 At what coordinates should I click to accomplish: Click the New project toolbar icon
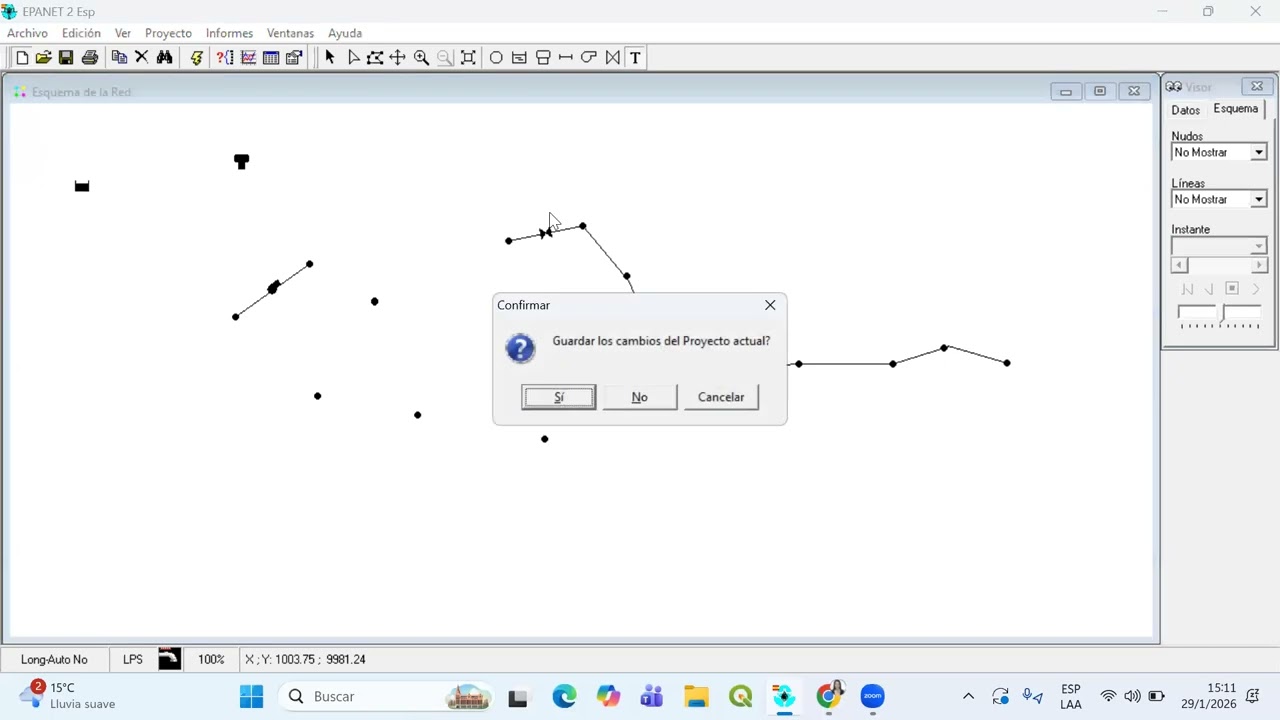pyautogui.click(x=22, y=58)
